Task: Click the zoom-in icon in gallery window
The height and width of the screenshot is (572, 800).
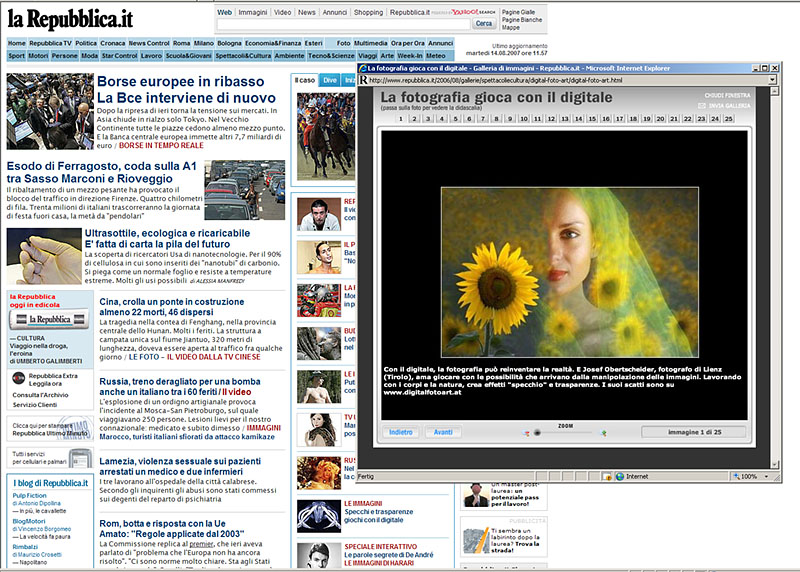Action: [604, 433]
